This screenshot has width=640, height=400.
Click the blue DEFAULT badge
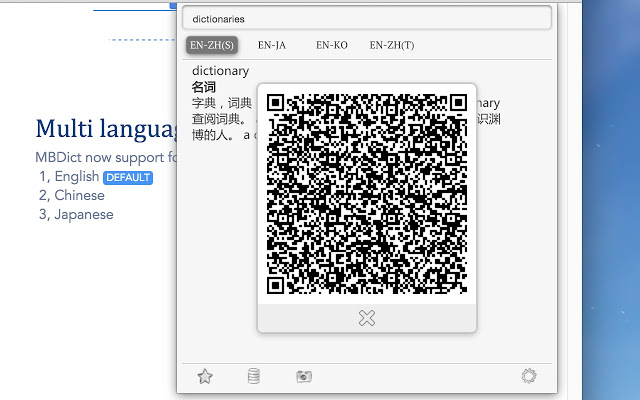128,178
